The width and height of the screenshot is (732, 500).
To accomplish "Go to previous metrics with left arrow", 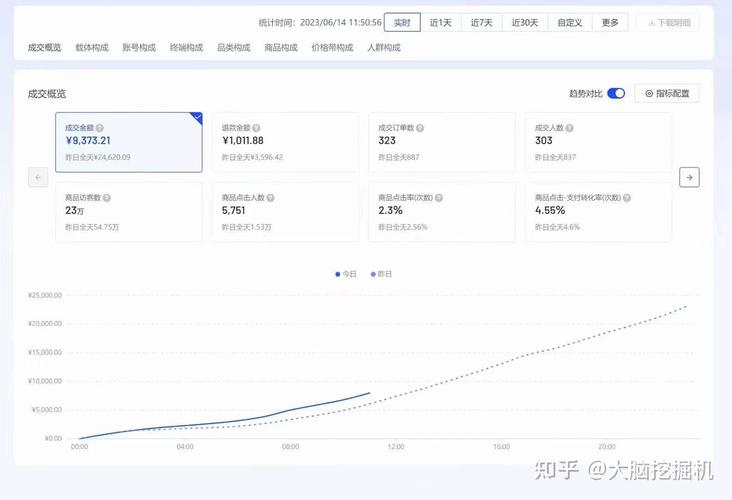I will [x=38, y=177].
